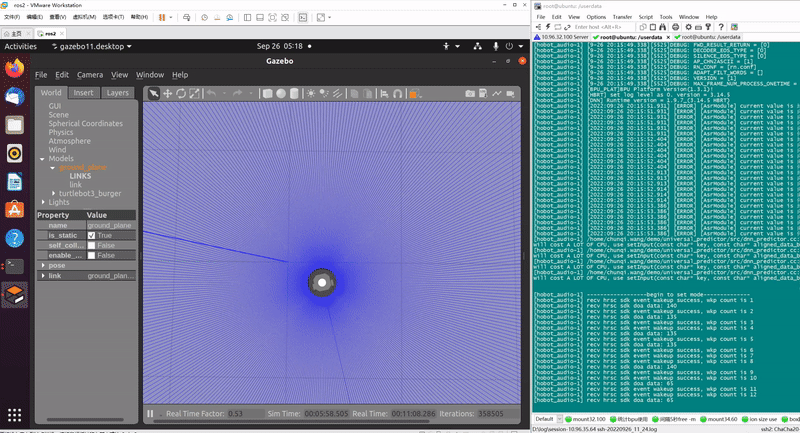Viewport: 800px width, 433px height.
Task: Click the Print icon in SecureCRT toolbar
Action: (x=676, y=27)
